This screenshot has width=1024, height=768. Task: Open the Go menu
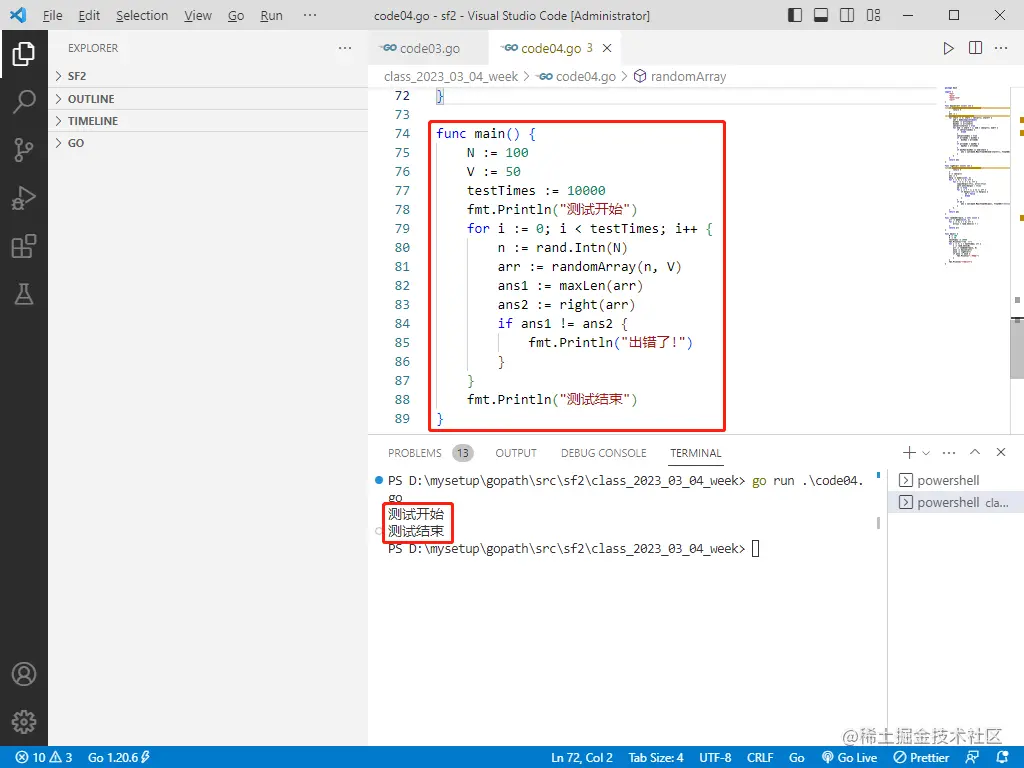tap(236, 15)
